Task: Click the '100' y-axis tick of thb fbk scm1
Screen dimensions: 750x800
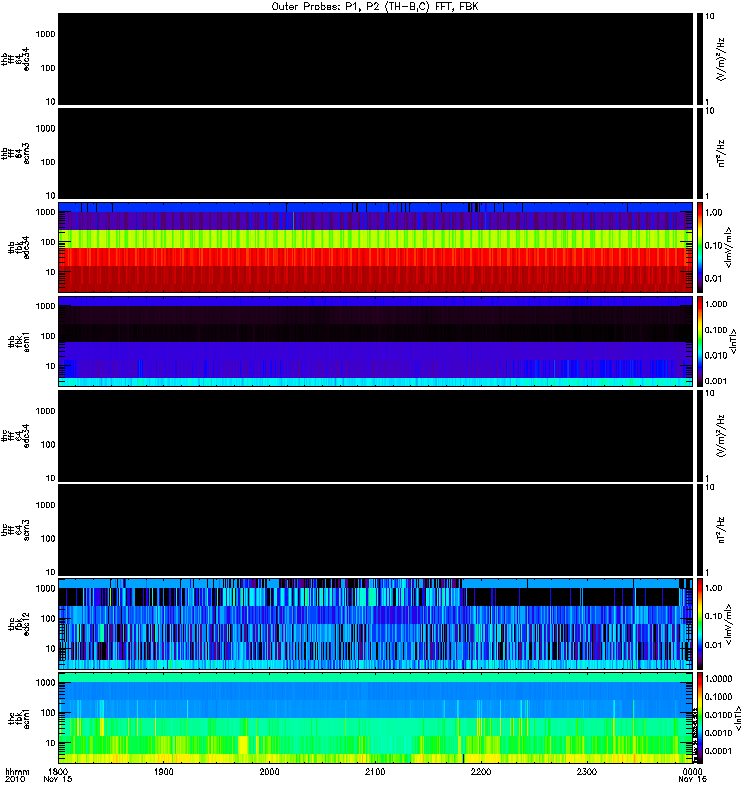Action: [48, 336]
